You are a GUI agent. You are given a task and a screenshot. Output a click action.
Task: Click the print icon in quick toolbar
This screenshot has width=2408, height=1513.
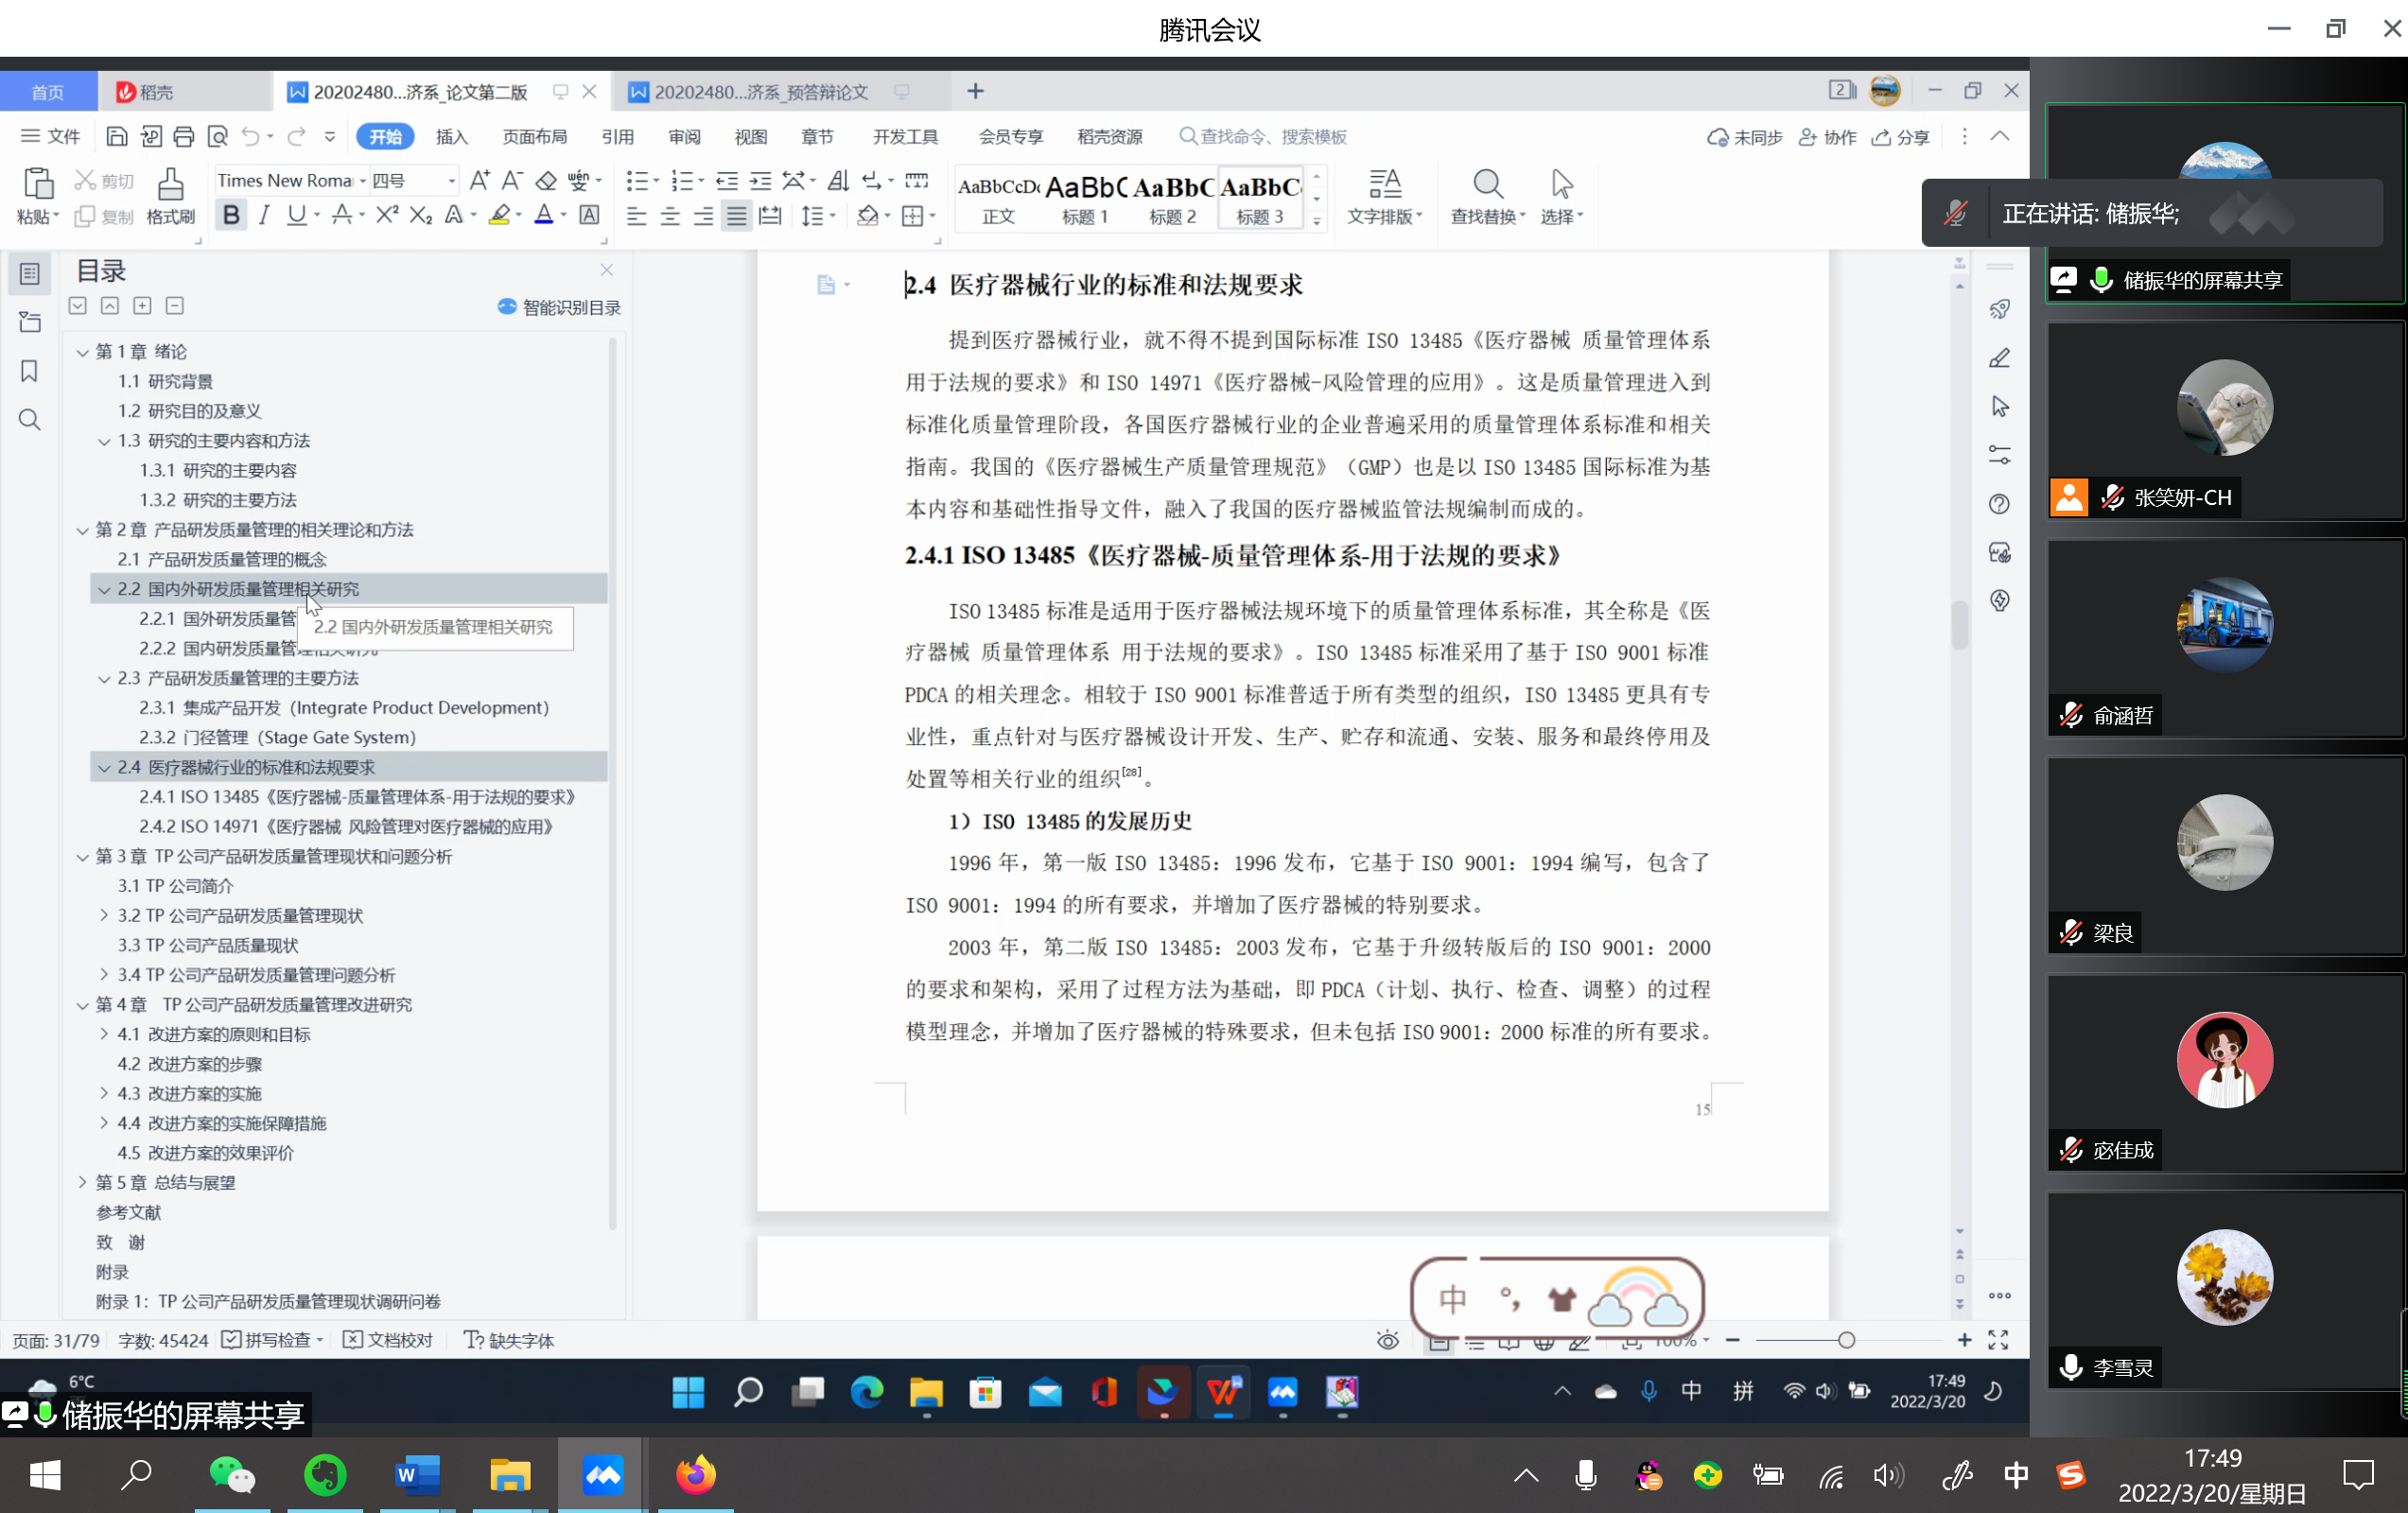(x=183, y=136)
